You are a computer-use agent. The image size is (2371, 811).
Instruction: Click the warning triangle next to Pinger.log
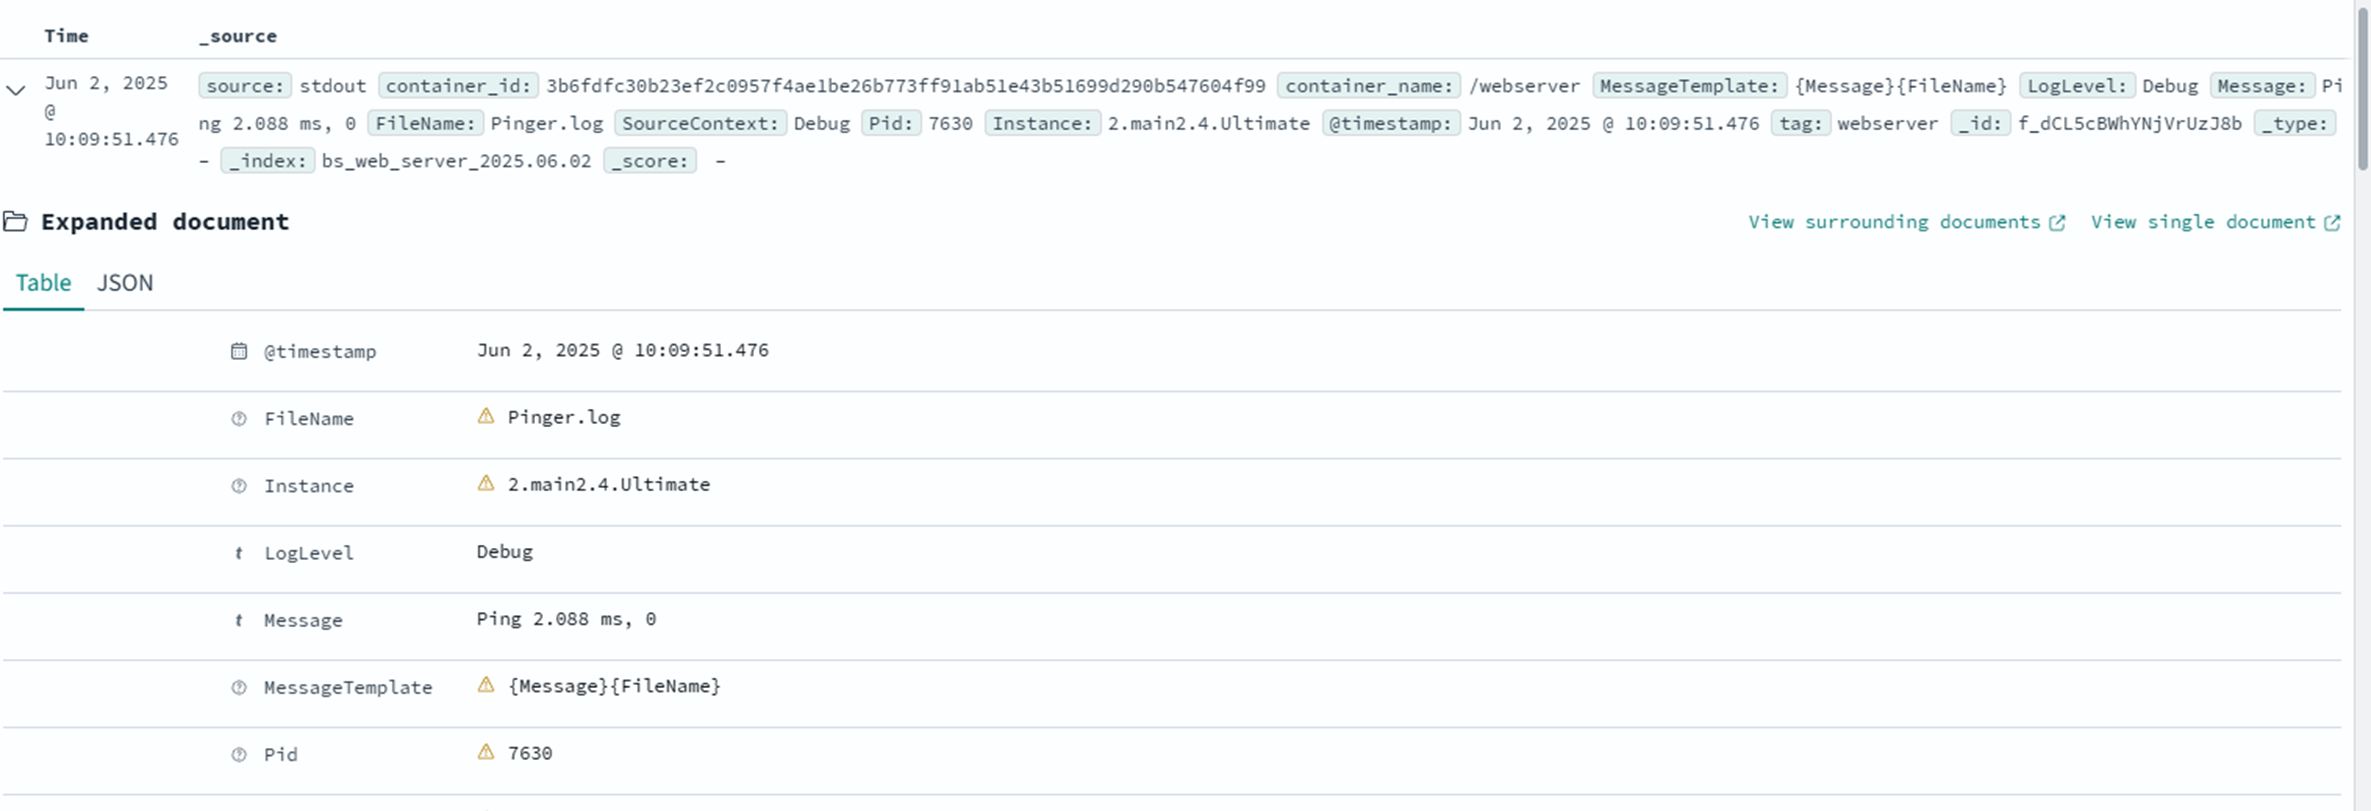[486, 416]
